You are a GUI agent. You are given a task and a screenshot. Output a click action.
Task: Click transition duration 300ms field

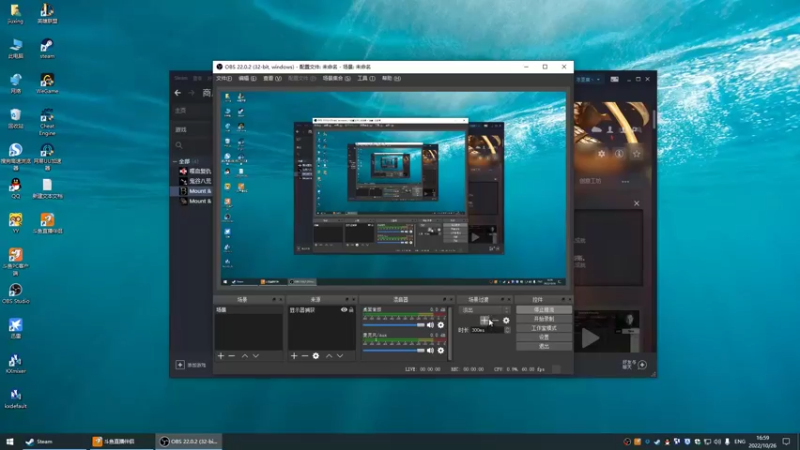pyautogui.click(x=487, y=330)
